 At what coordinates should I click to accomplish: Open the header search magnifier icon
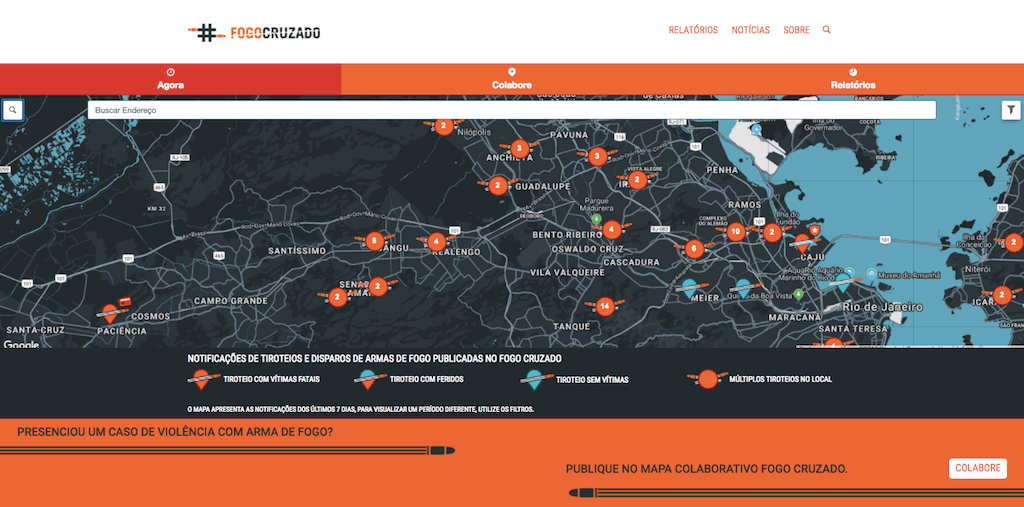pos(826,30)
